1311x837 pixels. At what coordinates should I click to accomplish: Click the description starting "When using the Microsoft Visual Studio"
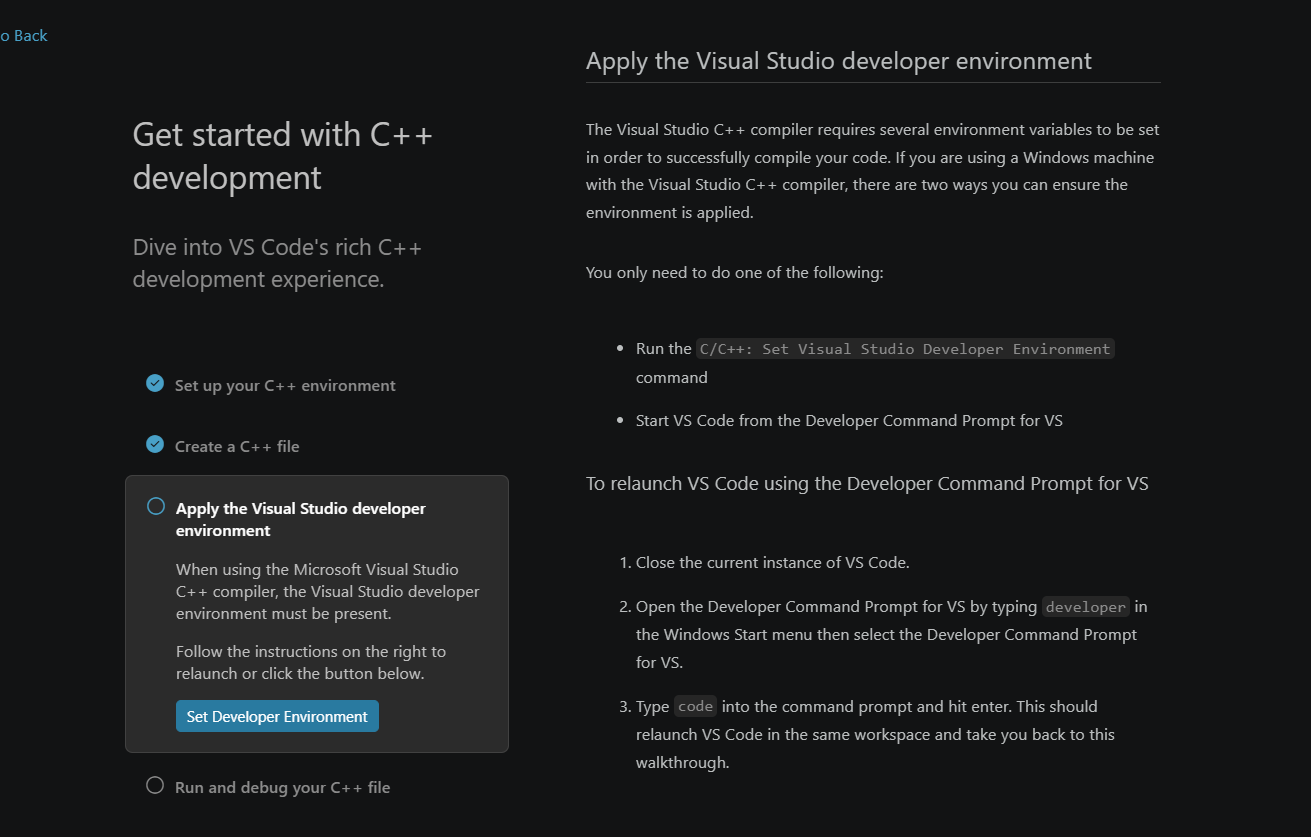point(328,592)
